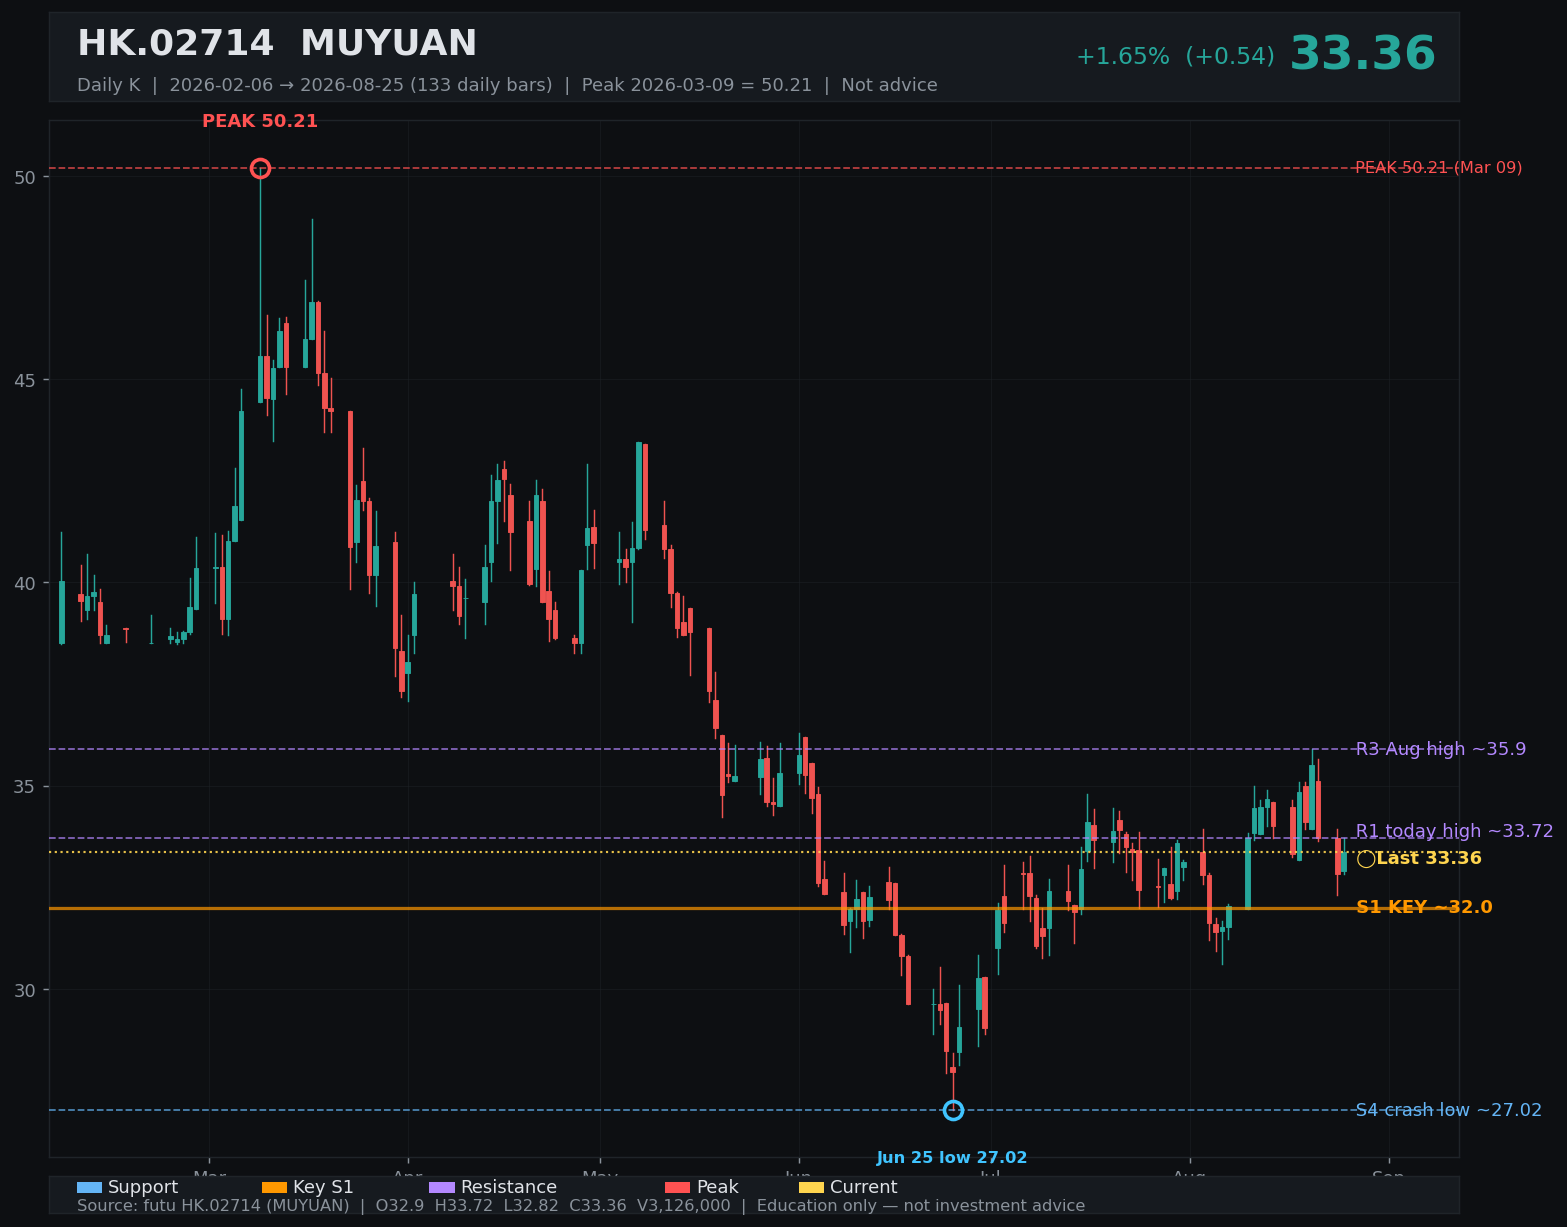
Task: Click the 50 price axis label
Action: pyautogui.click(x=25, y=177)
